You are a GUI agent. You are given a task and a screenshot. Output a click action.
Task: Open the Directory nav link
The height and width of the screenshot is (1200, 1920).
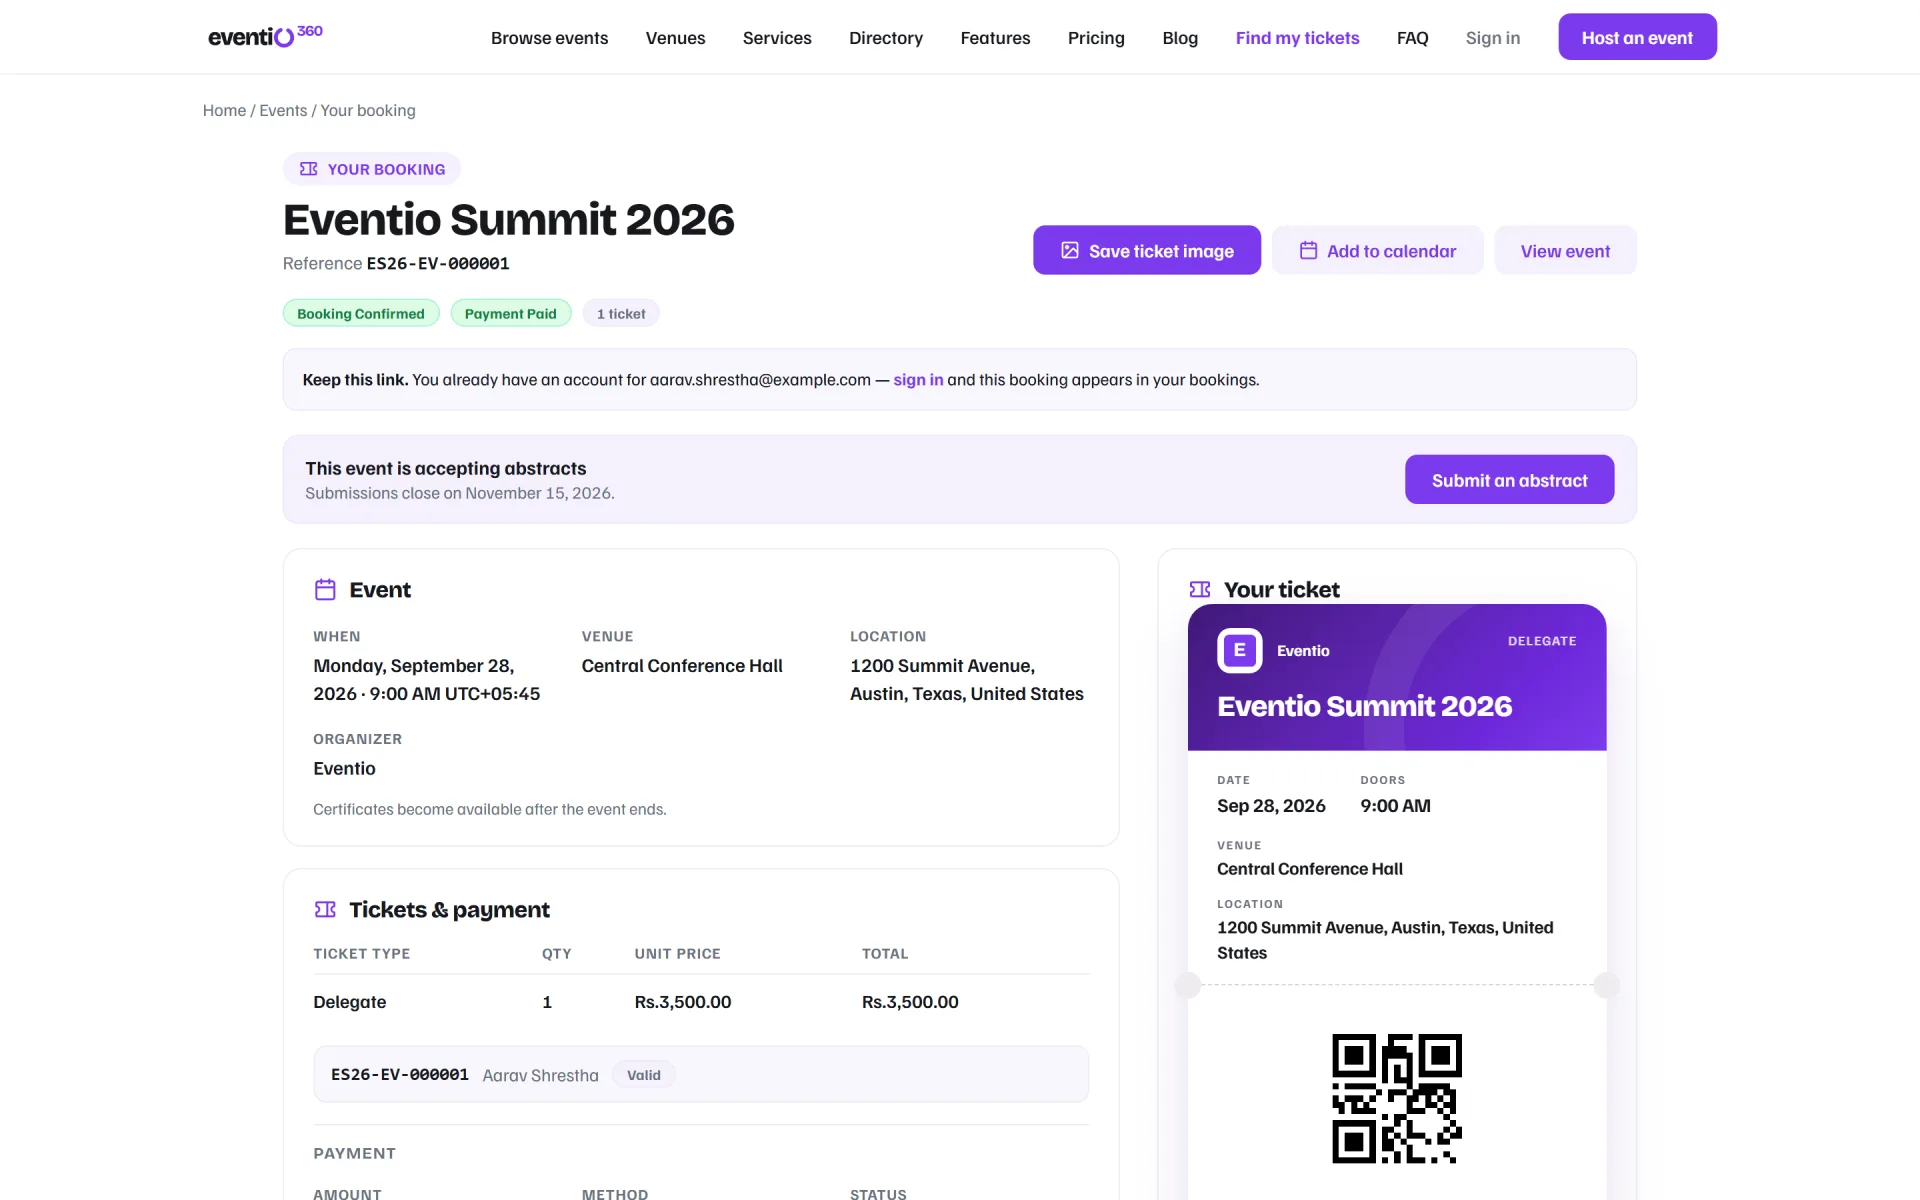(x=886, y=38)
